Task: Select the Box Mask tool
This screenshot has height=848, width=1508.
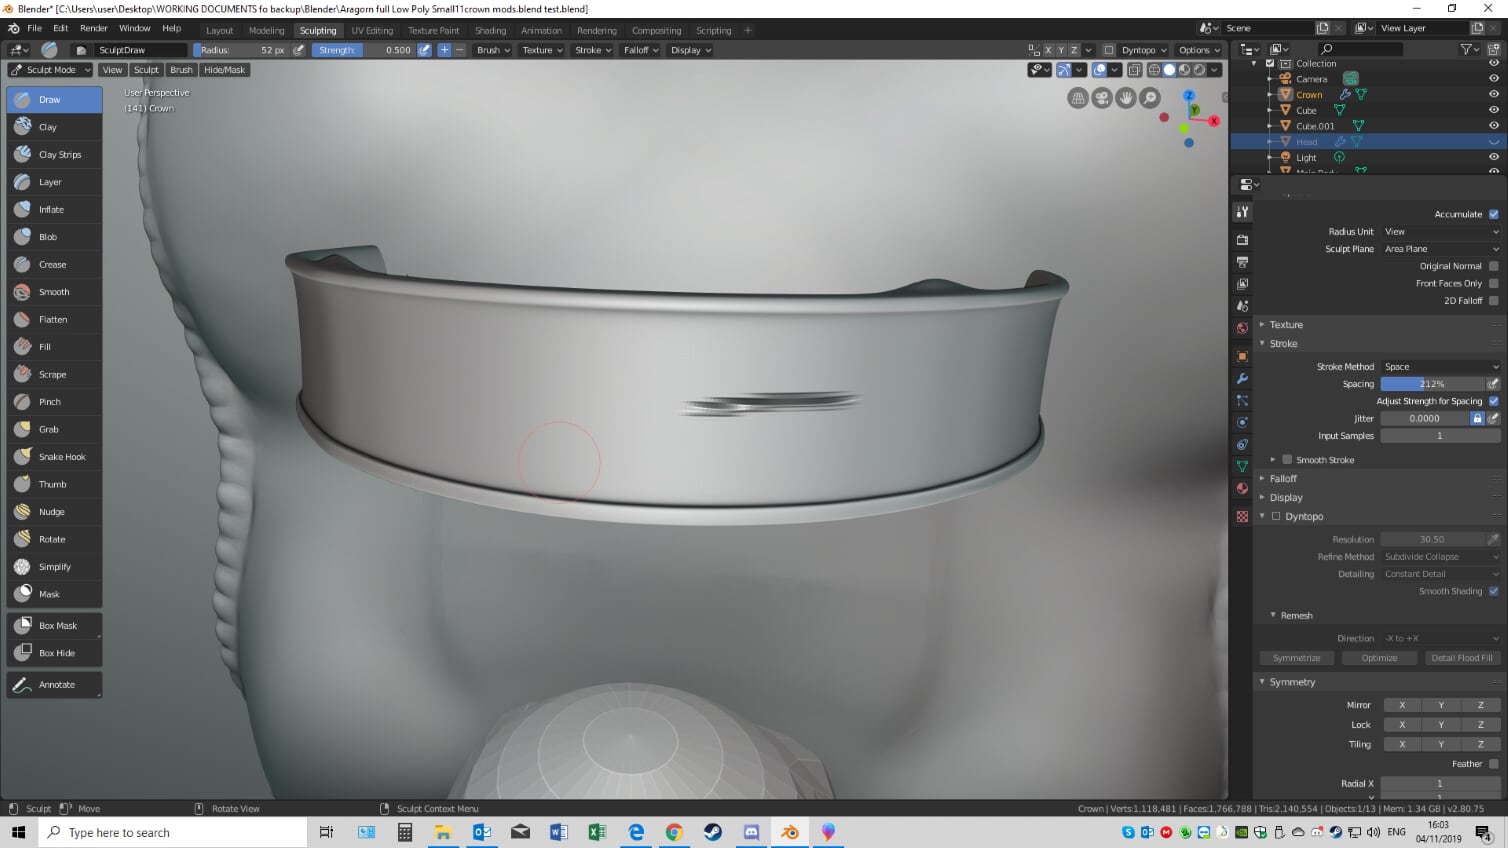Action: click(x=54, y=626)
